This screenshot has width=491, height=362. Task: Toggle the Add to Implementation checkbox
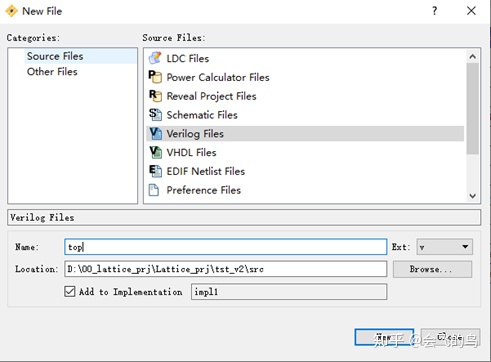tap(70, 292)
